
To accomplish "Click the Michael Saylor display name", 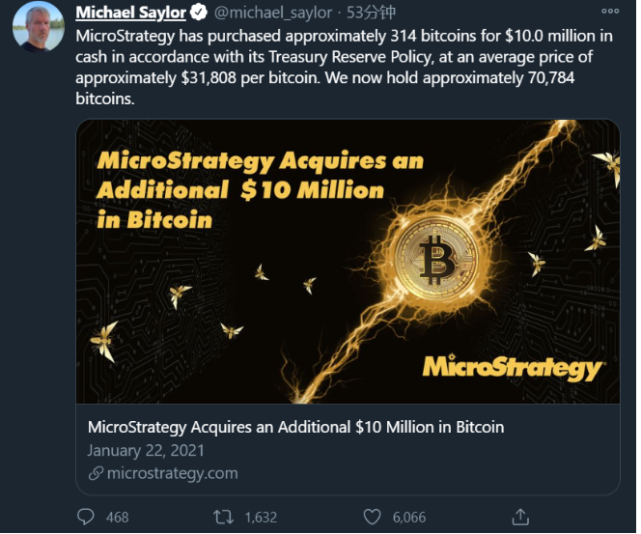I will tap(131, 13).
